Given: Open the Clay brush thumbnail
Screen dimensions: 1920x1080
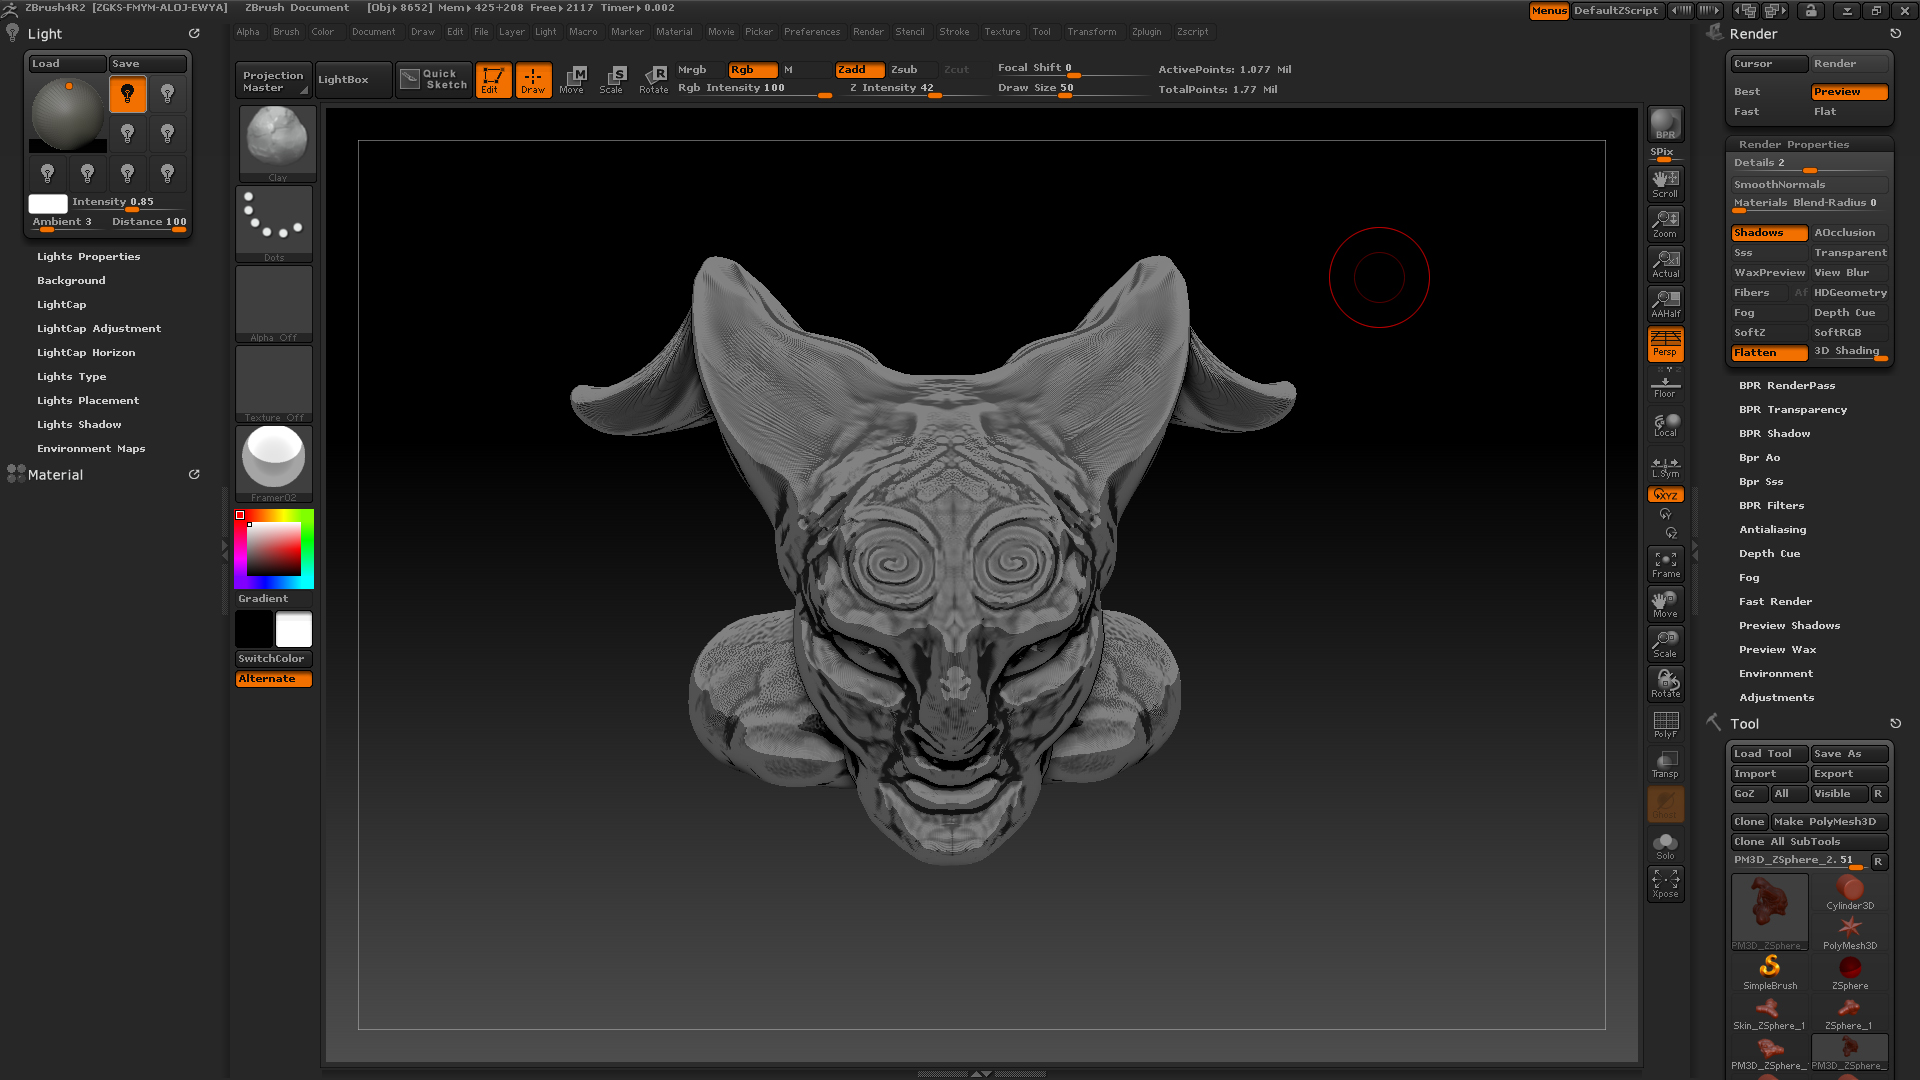Looking at the screenshot, I should (x=277, y=141).
